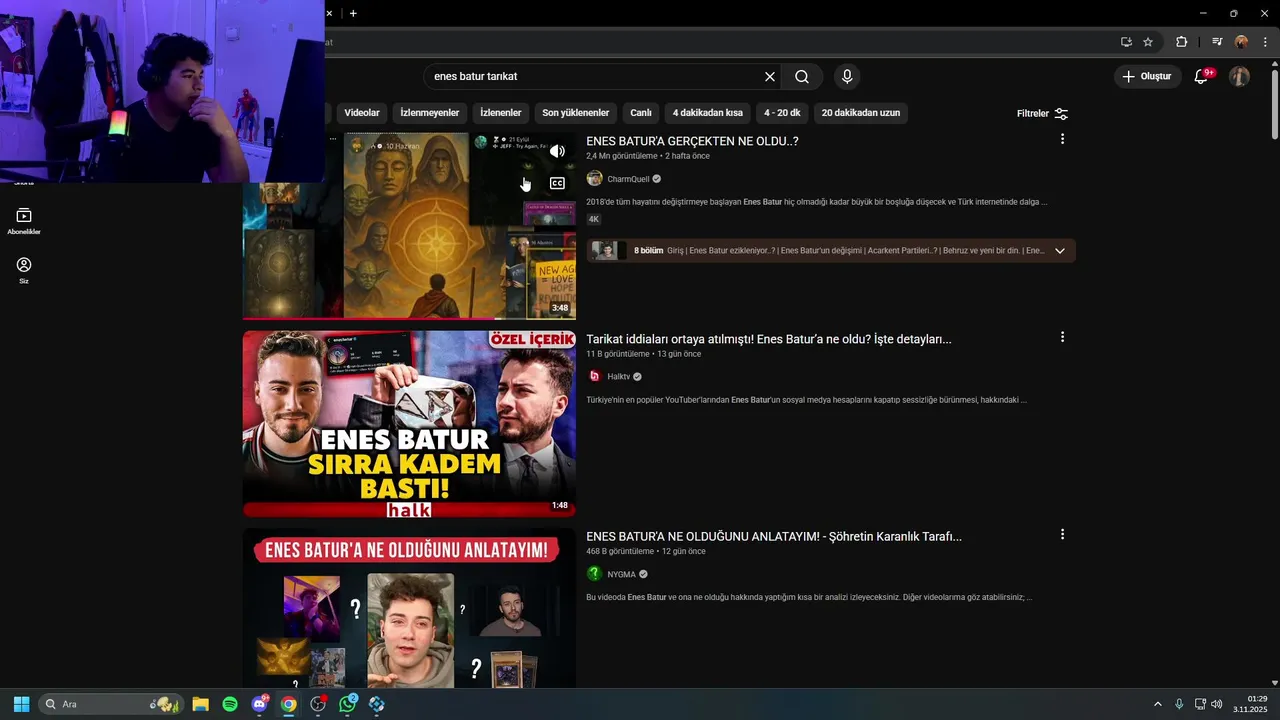Open Chrome extensions puzzle icon

coord(1181,42)
